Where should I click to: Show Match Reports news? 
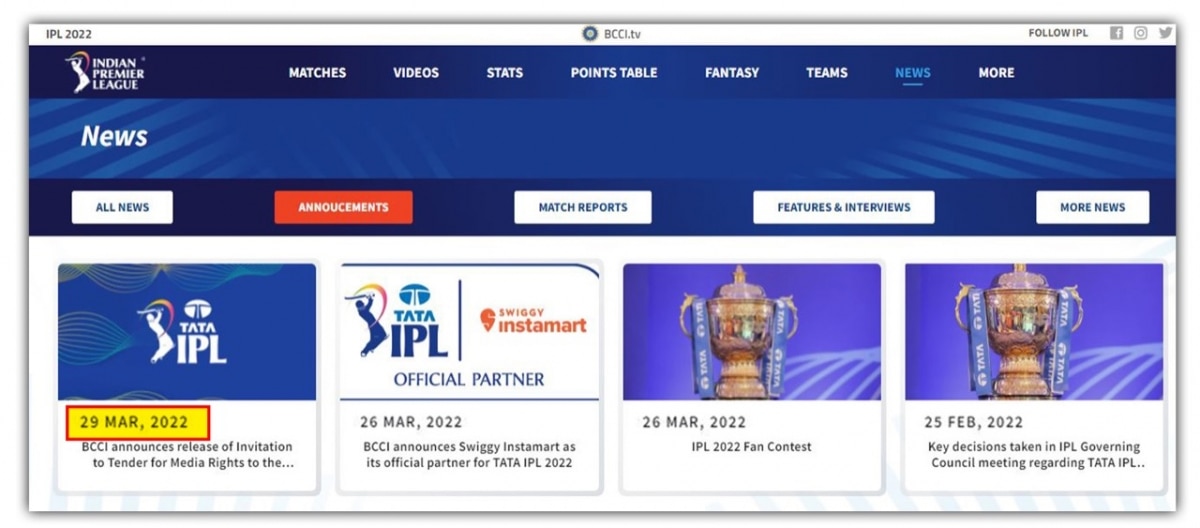coord(583,207)
